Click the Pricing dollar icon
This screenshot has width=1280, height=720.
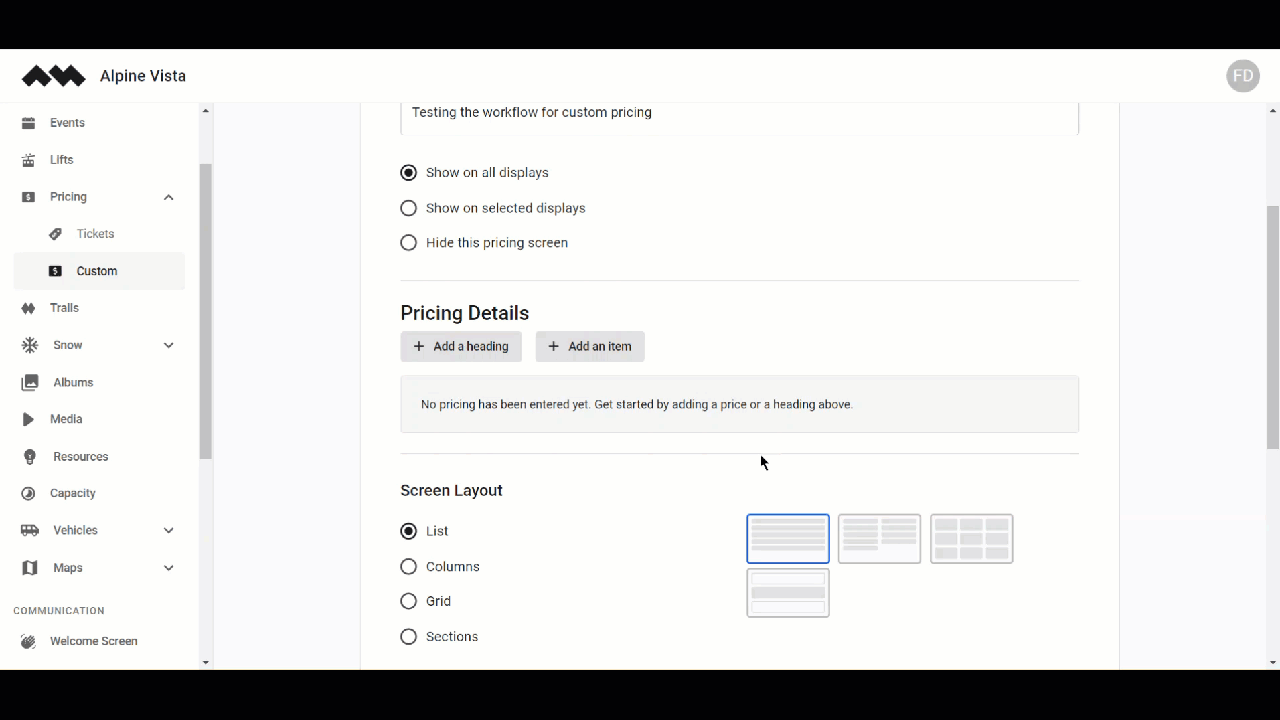point(28,197)
